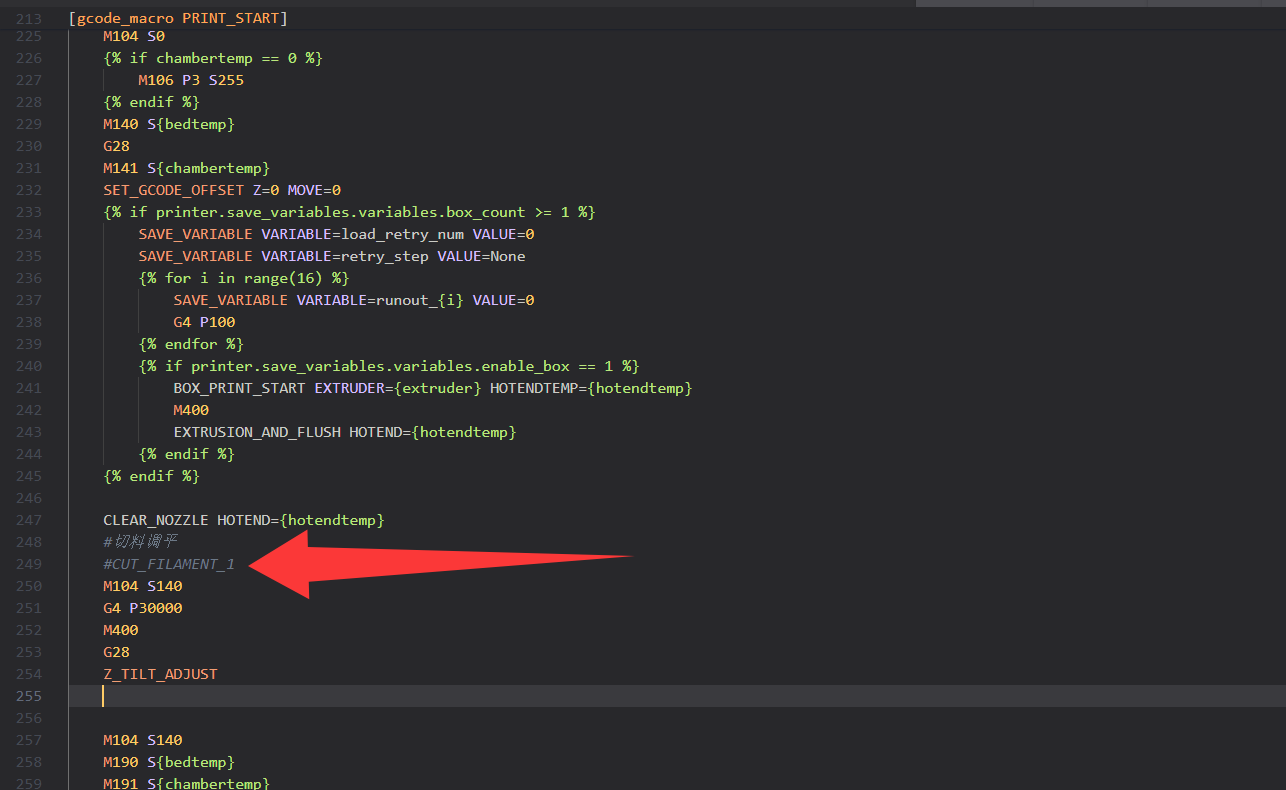Click line number 236 in the gutter
The image size is (1286, 790).
click(x=28, y=277)
